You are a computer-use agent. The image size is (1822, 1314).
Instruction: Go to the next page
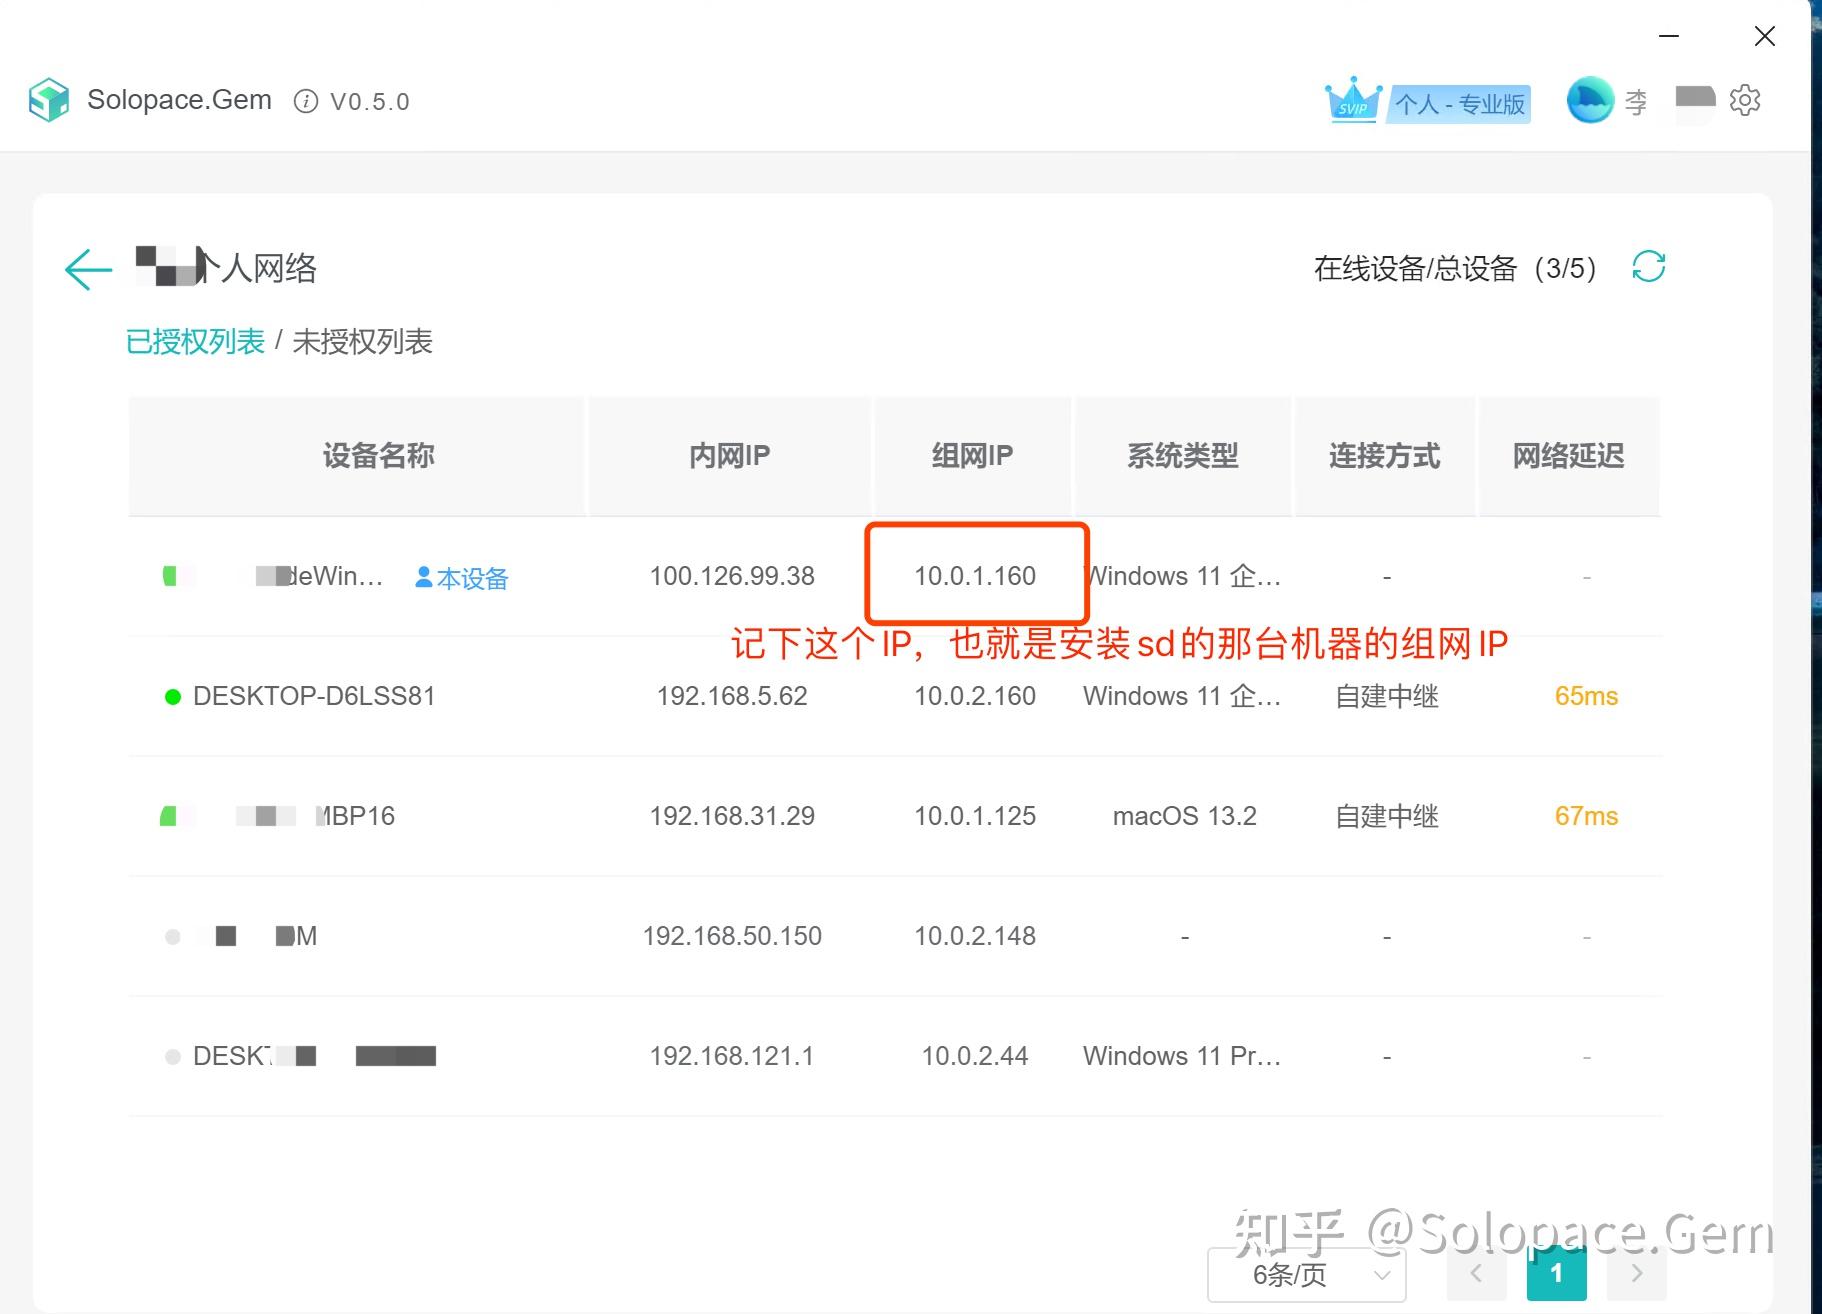tap(1636, 1273)
